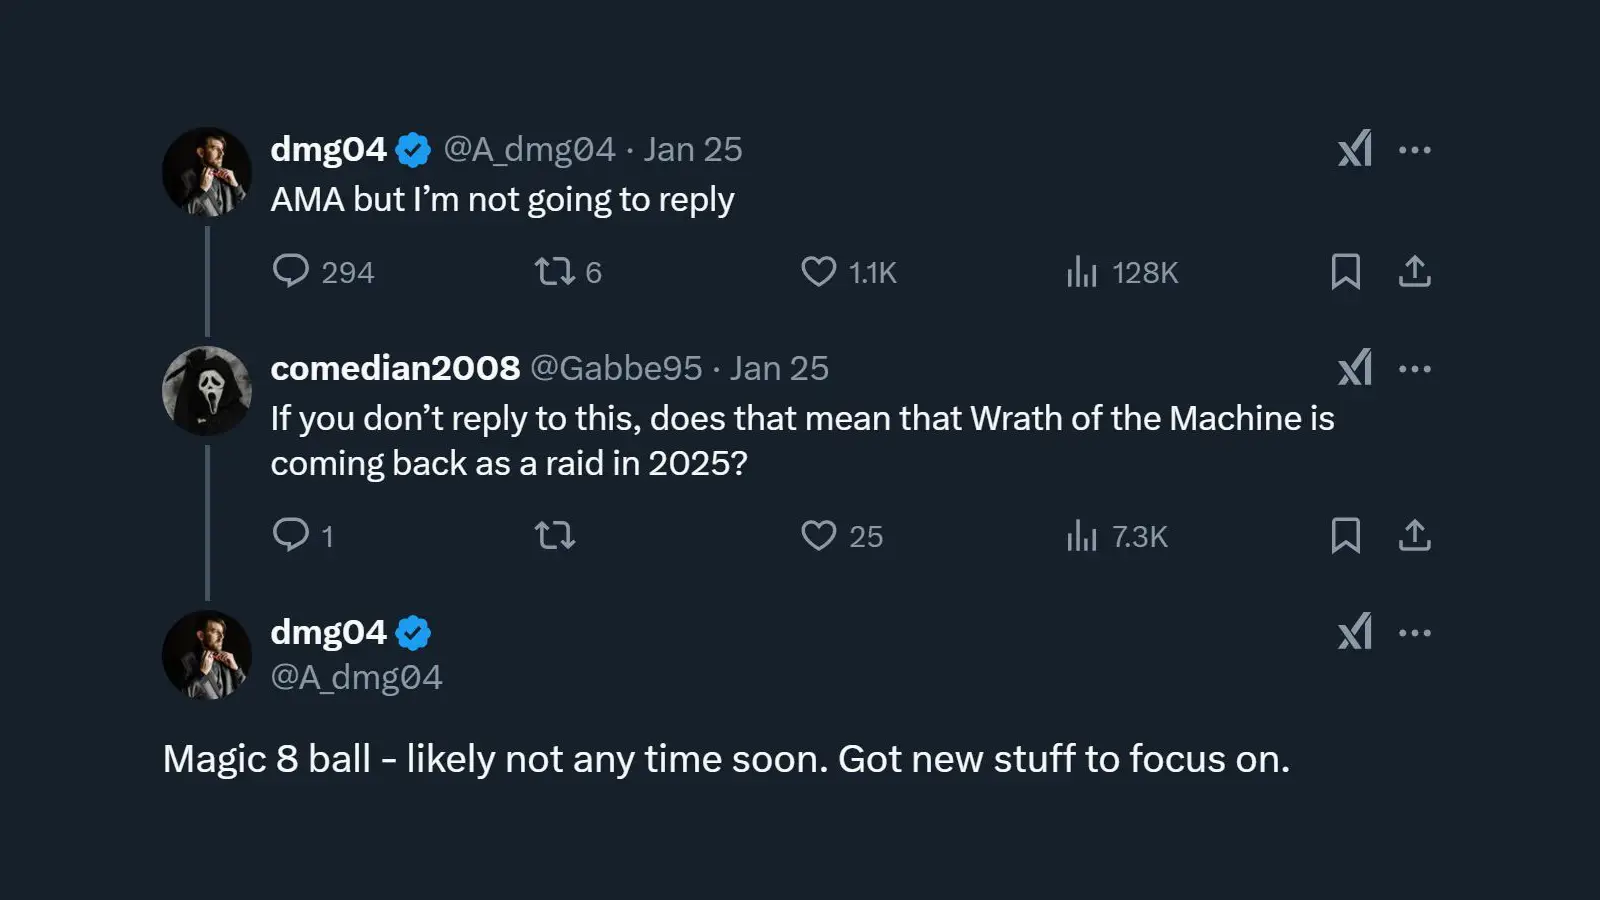Share comedian2008's reply

tap(1415, 536)
